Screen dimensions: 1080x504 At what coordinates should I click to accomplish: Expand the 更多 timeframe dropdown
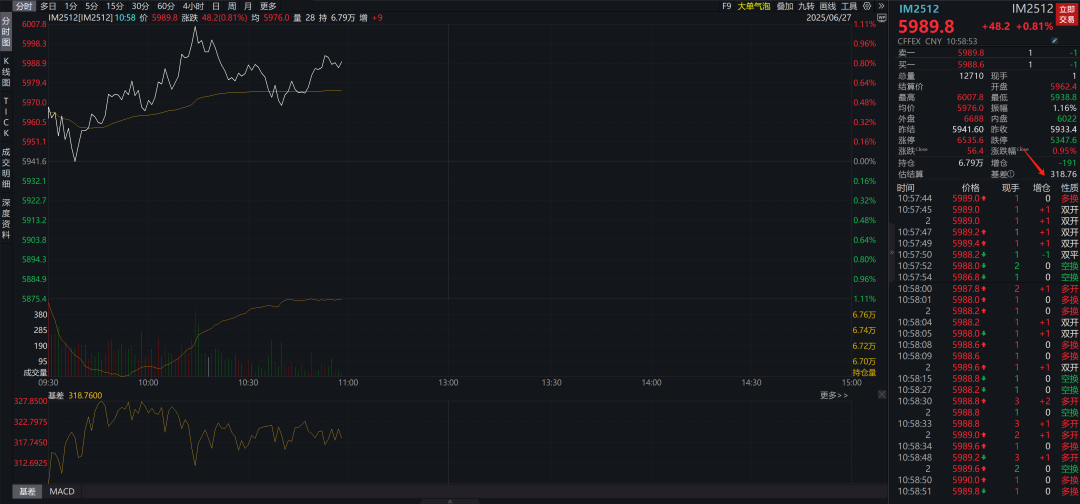(268, 6)
